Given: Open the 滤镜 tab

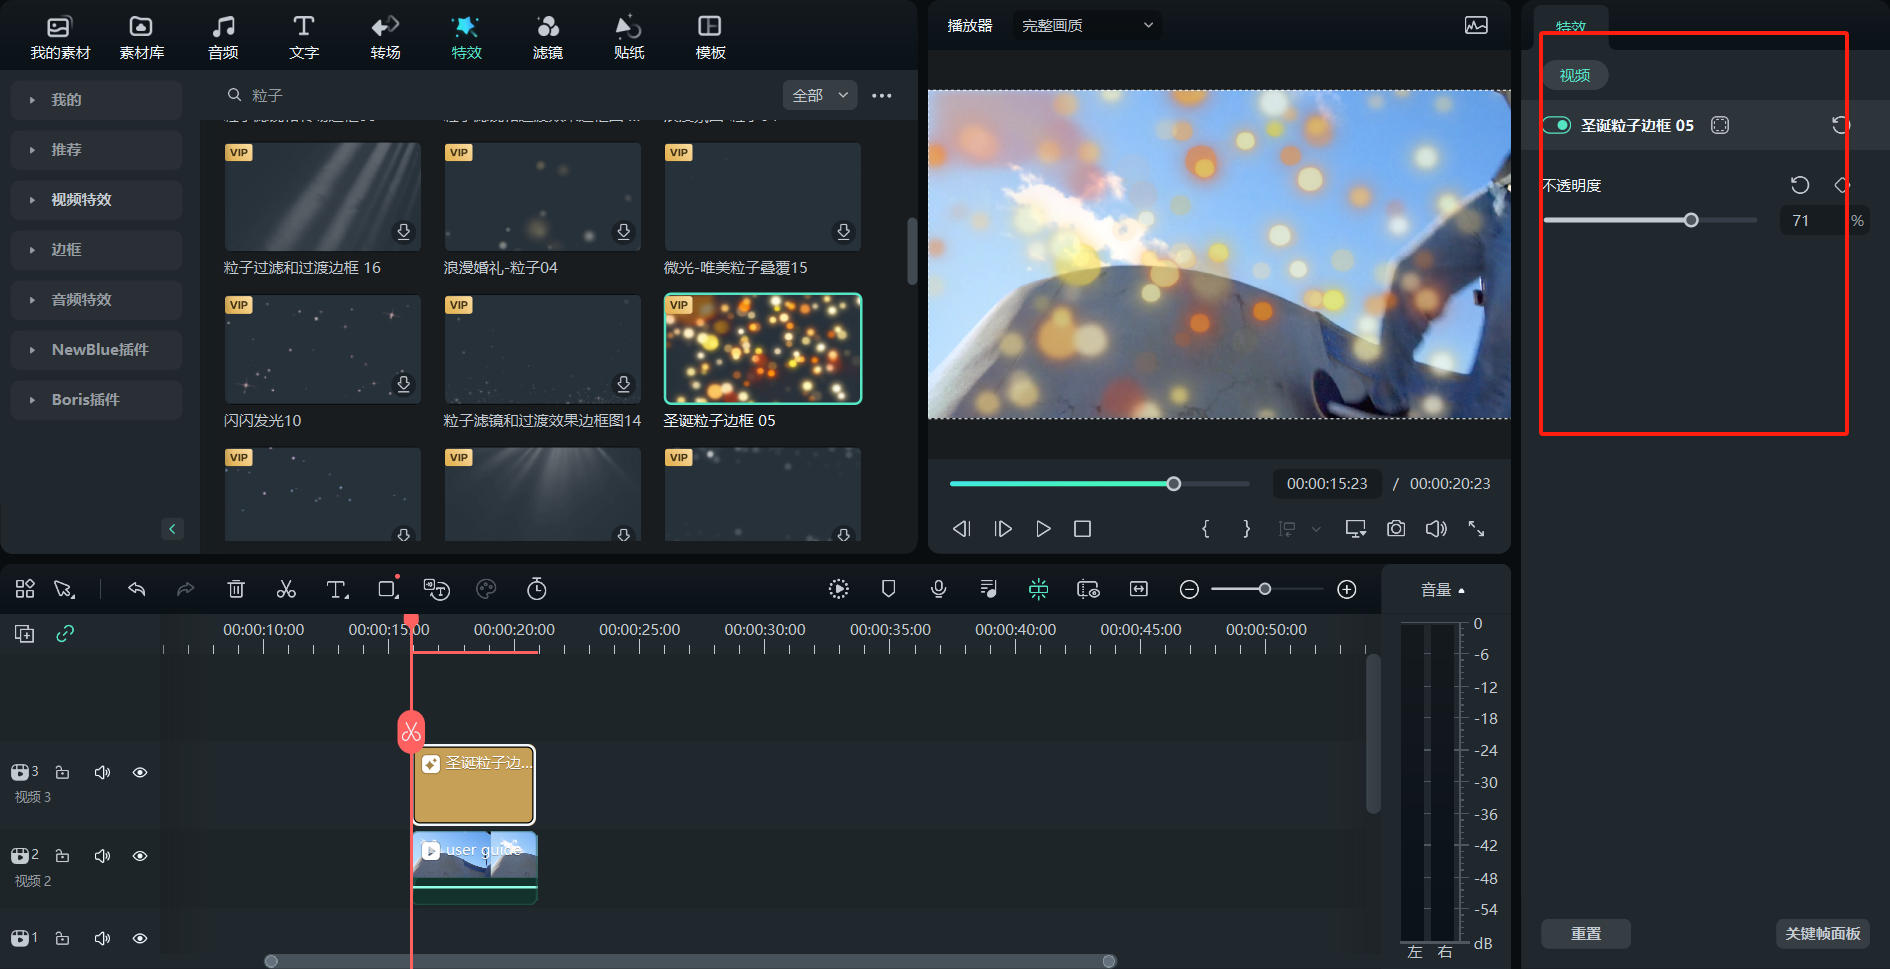Looking at the screenshot, I should click(x=547, y=37).
